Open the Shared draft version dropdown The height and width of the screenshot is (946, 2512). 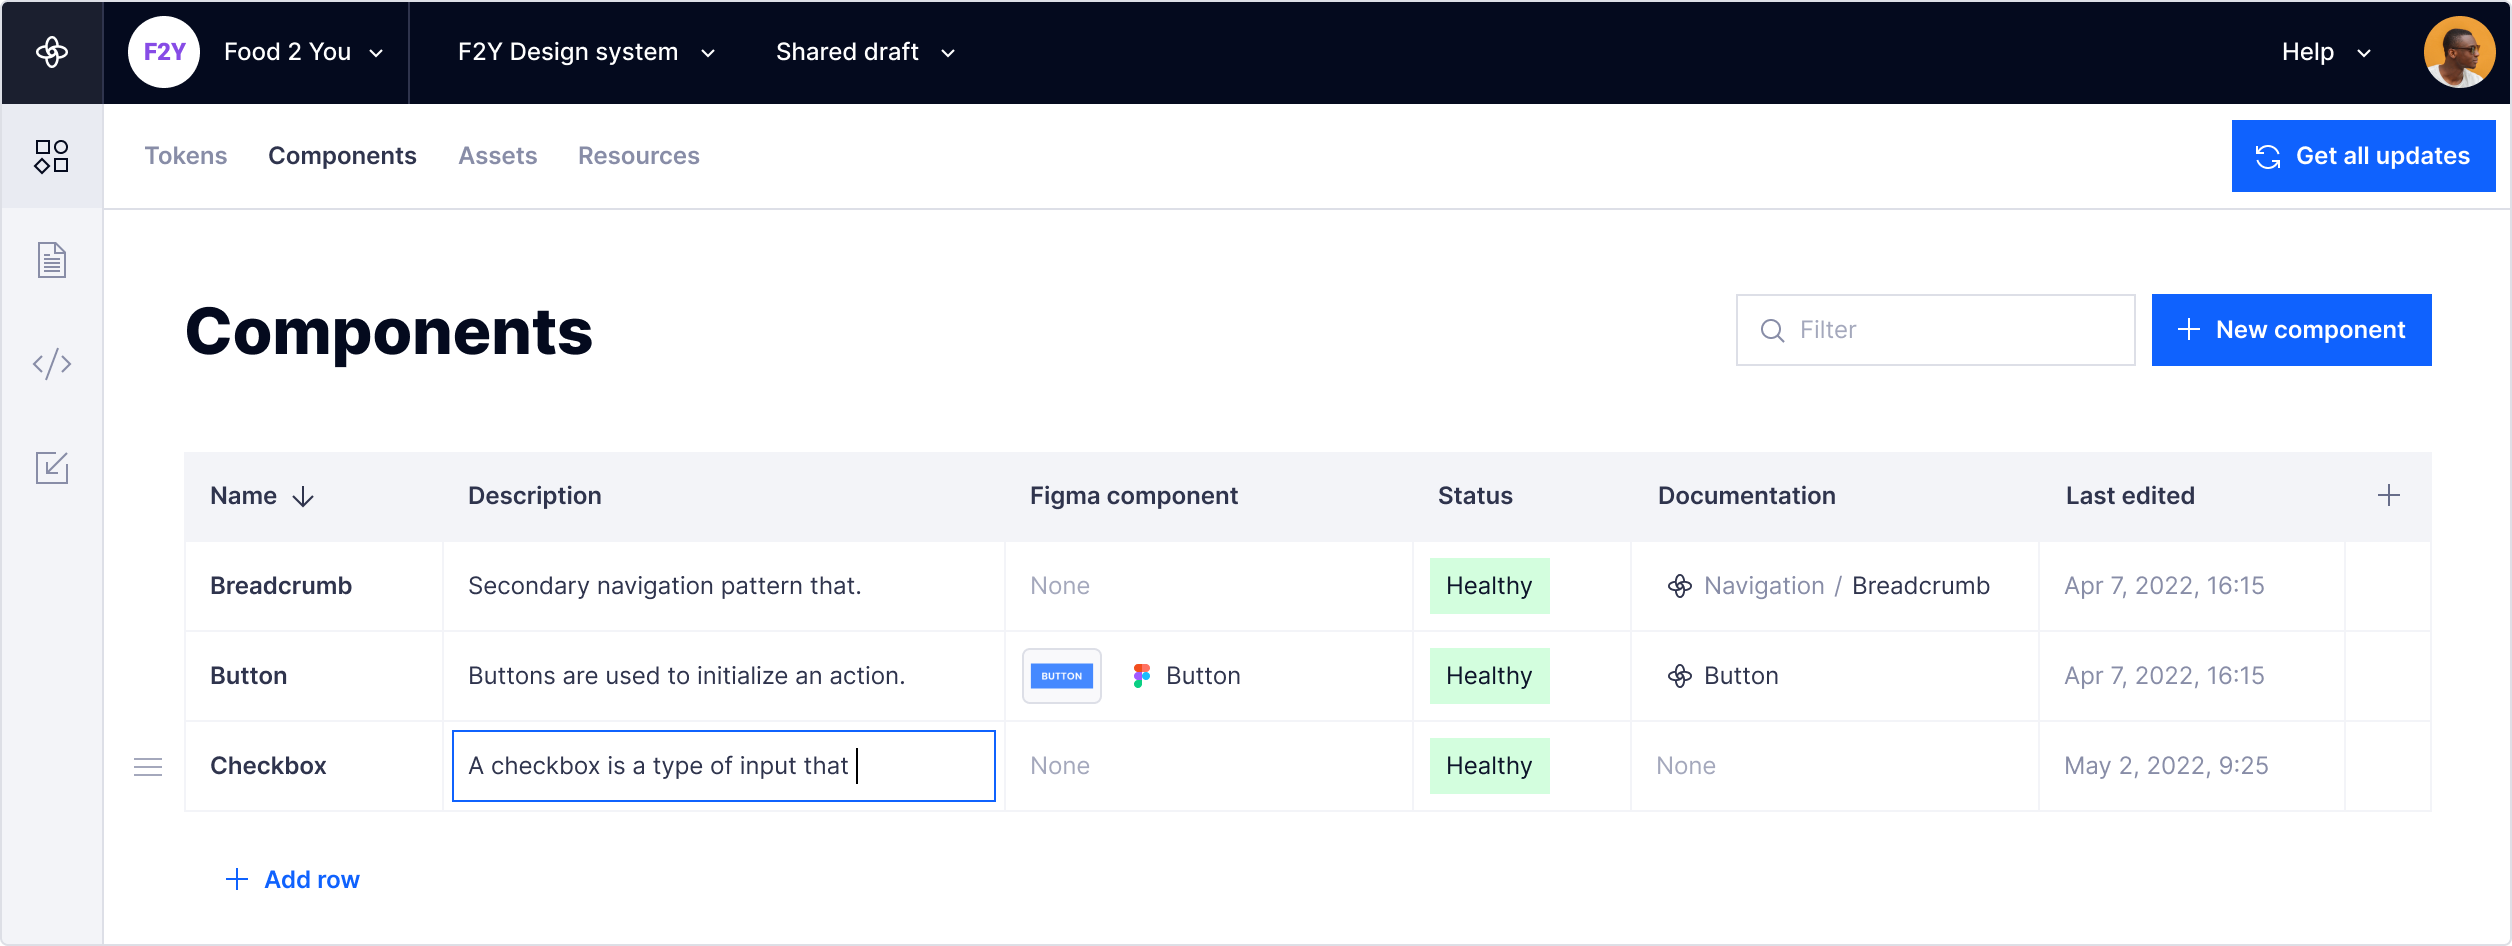click(866, 52)
